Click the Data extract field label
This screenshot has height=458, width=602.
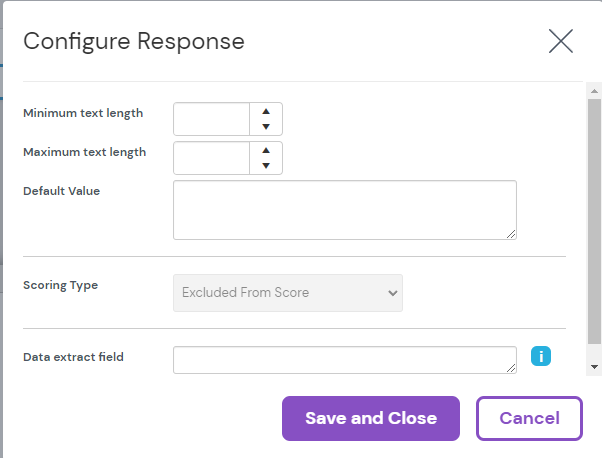tap(73, 357)
